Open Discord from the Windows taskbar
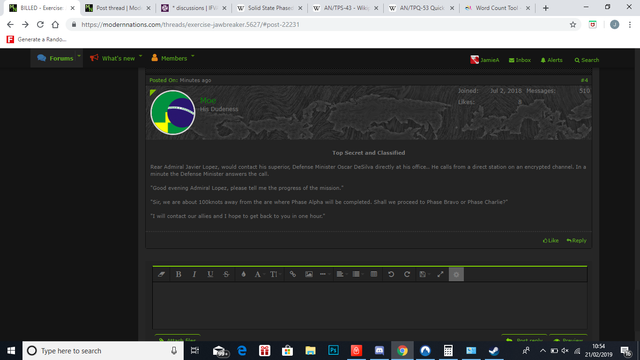The width and height of the screenshot is (640, 360). point(379,351)
